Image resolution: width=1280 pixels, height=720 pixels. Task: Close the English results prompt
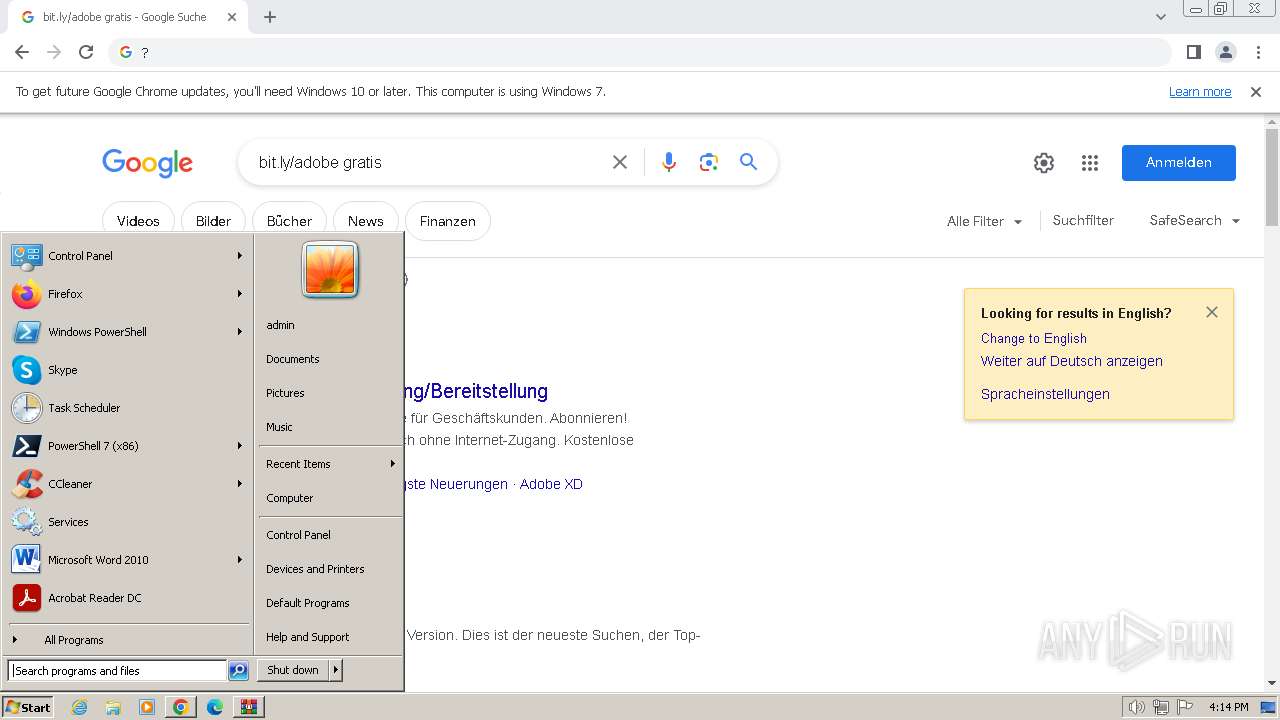coord(1212,312)
